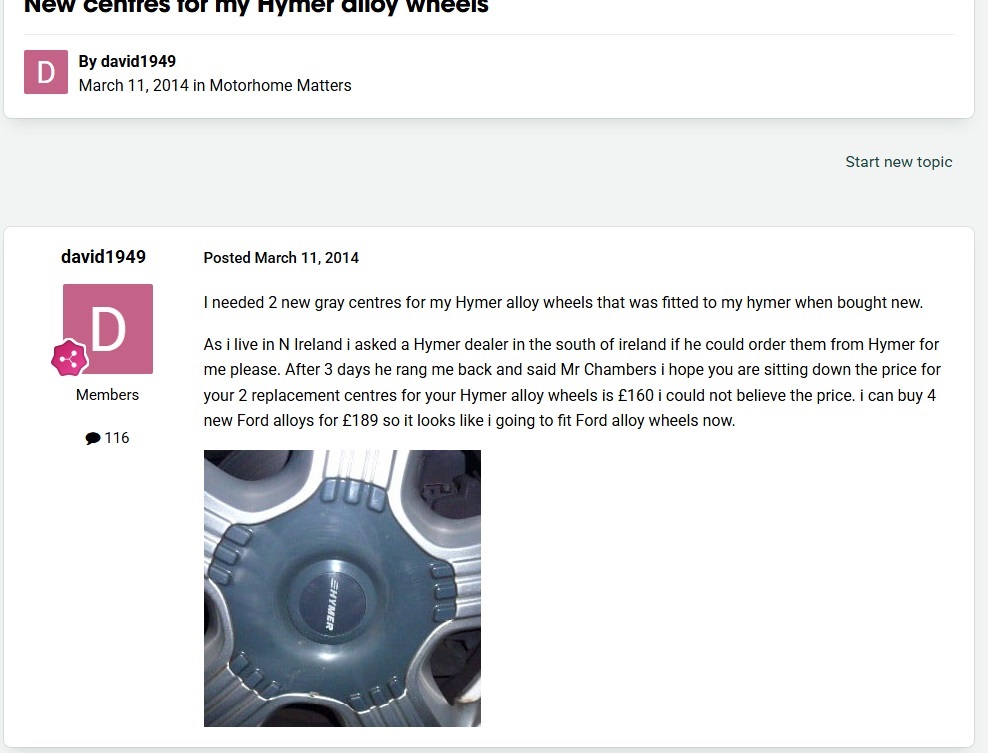The width and height of the screenshot is (988, 753).
Task: Click the topic title heading
Action: (x=256, y=6)
